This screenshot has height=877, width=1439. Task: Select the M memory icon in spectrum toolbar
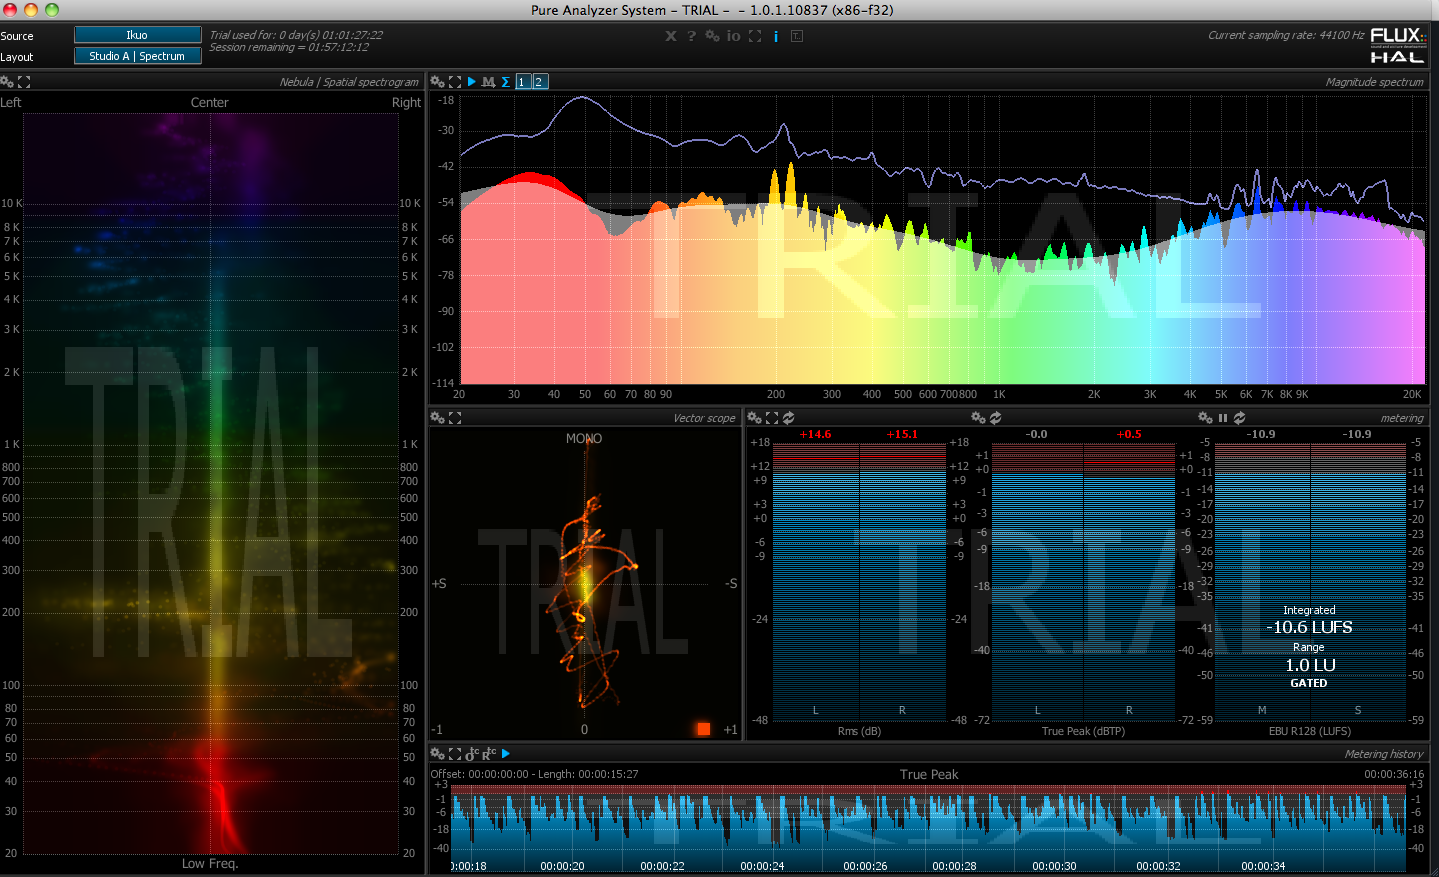488,82
